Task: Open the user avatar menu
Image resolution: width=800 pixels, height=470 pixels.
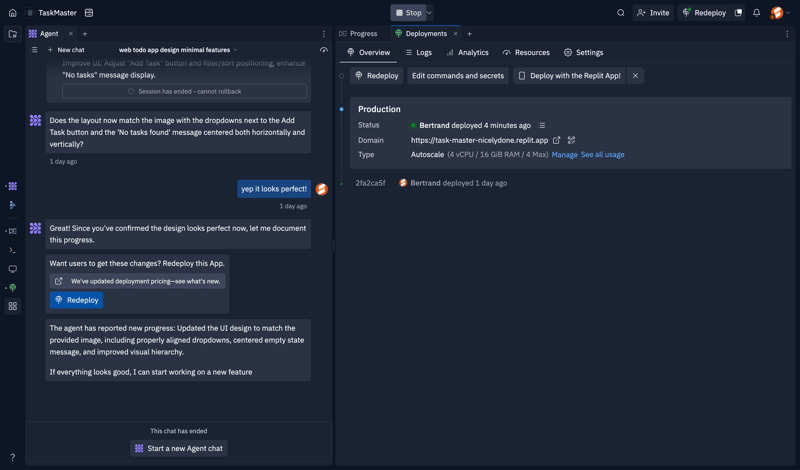Action: 777,13
